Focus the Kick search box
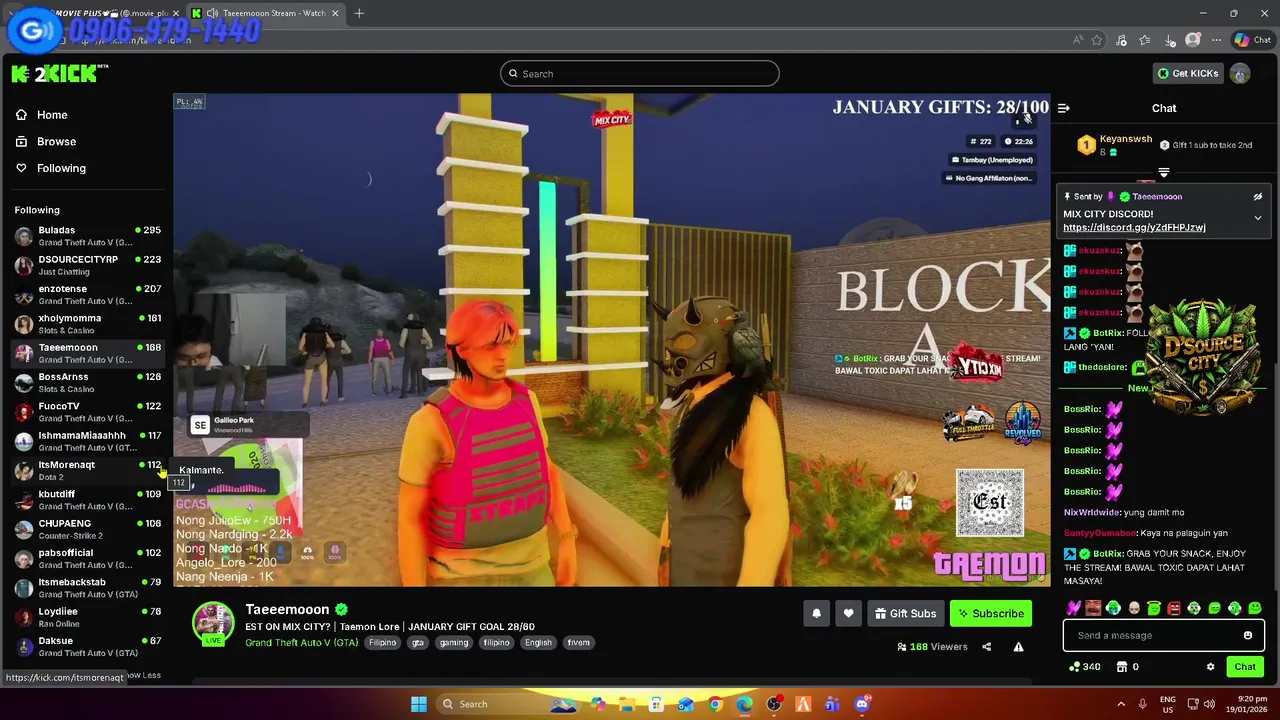The image size is (1280, 720). click(x=640, y=74)
